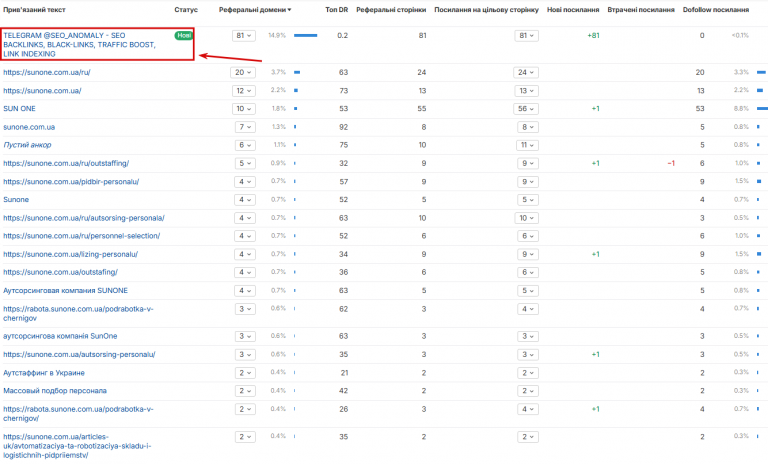Screen dimensions: 768x464
Task: Open anchor link ending /autsorsing-personalu/
Action: click(79, 355)
